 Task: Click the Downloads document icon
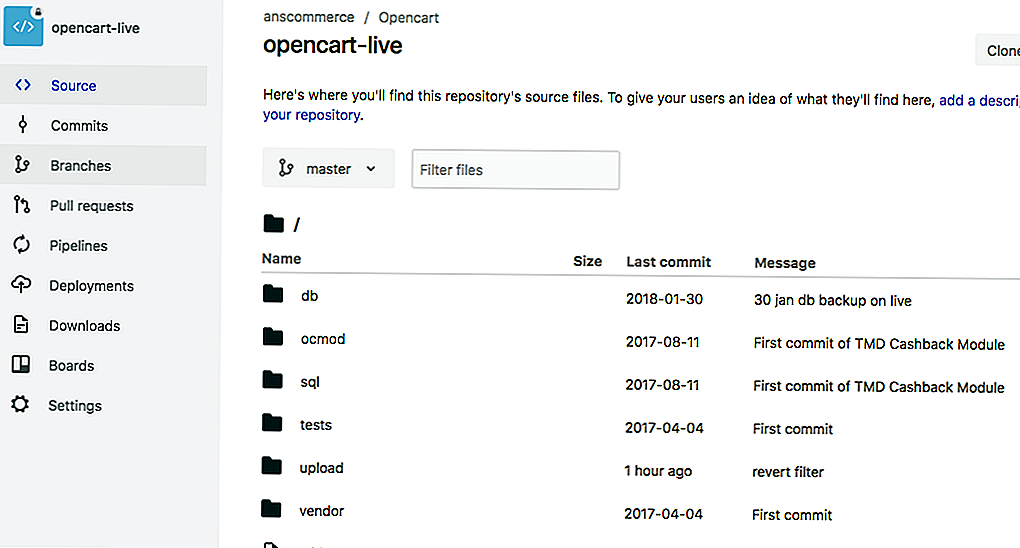(x=21, y=326)
